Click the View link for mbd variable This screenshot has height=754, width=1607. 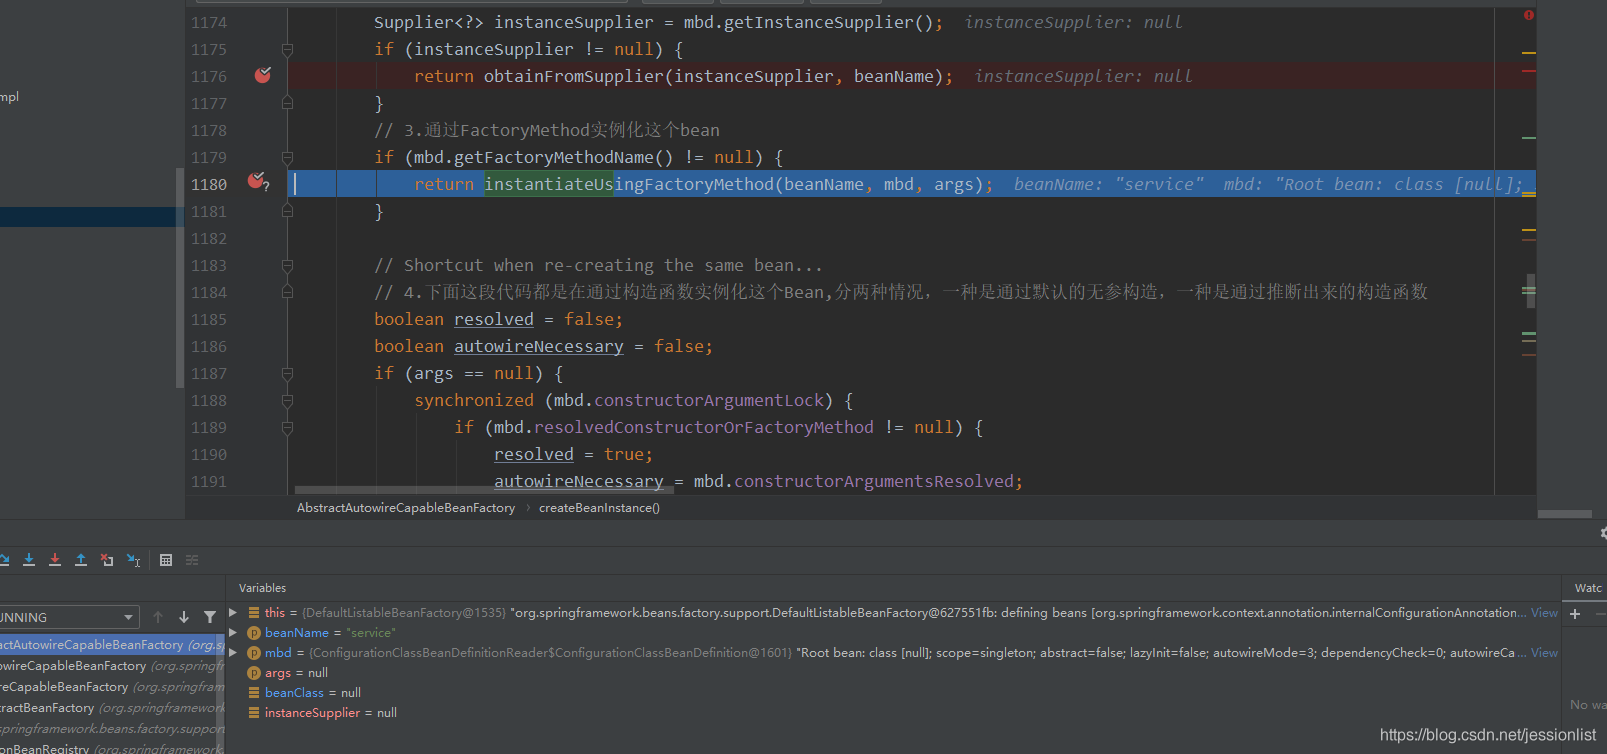[1544, 653]
